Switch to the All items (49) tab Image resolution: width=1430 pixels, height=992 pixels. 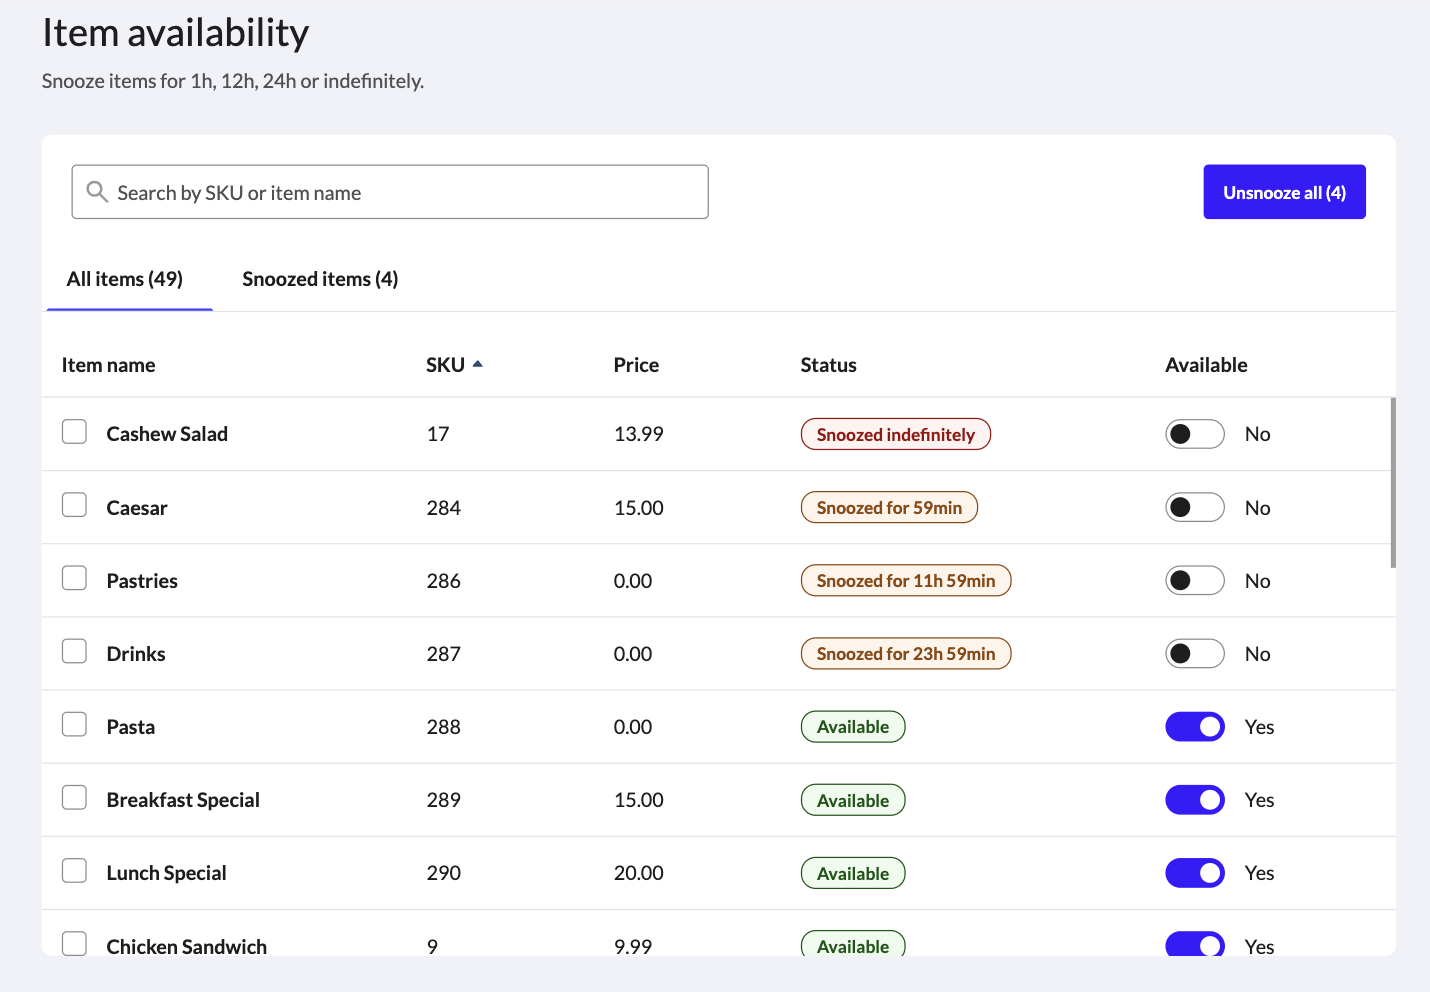coord(125,279)
